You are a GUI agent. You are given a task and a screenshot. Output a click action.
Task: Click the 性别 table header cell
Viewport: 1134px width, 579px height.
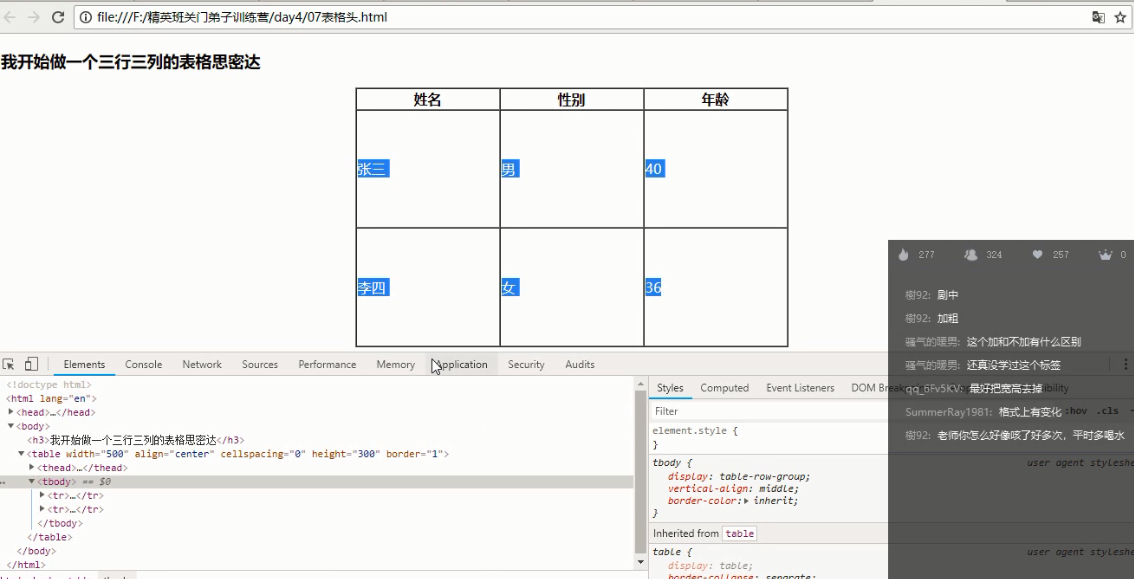click(x=571, y=100)
